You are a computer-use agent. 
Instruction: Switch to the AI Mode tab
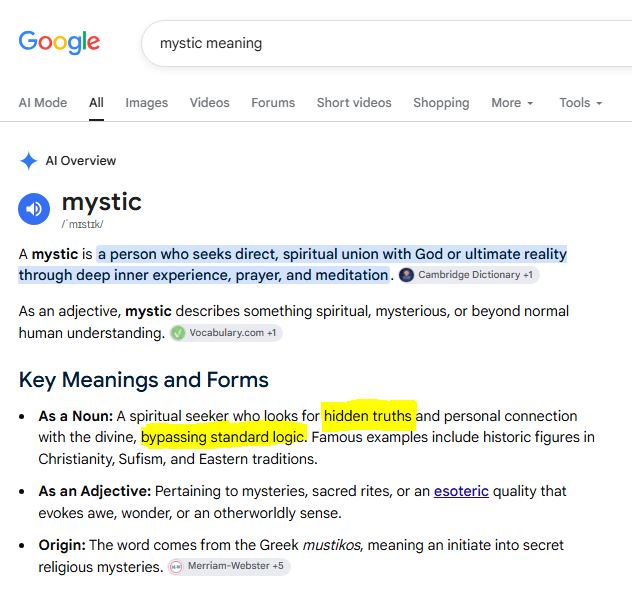coord(43,103)
